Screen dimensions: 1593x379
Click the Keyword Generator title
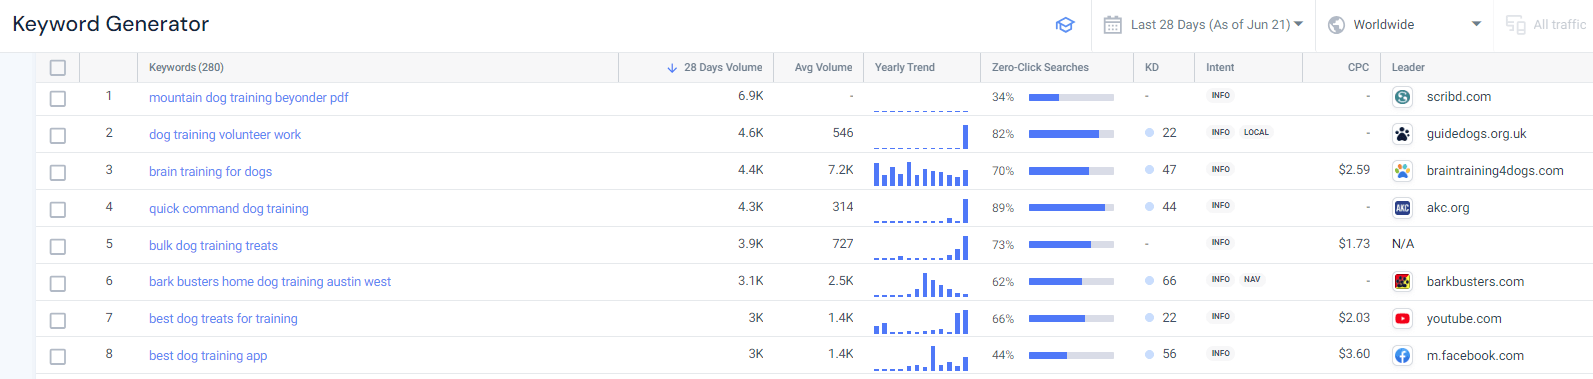point(110,24)
